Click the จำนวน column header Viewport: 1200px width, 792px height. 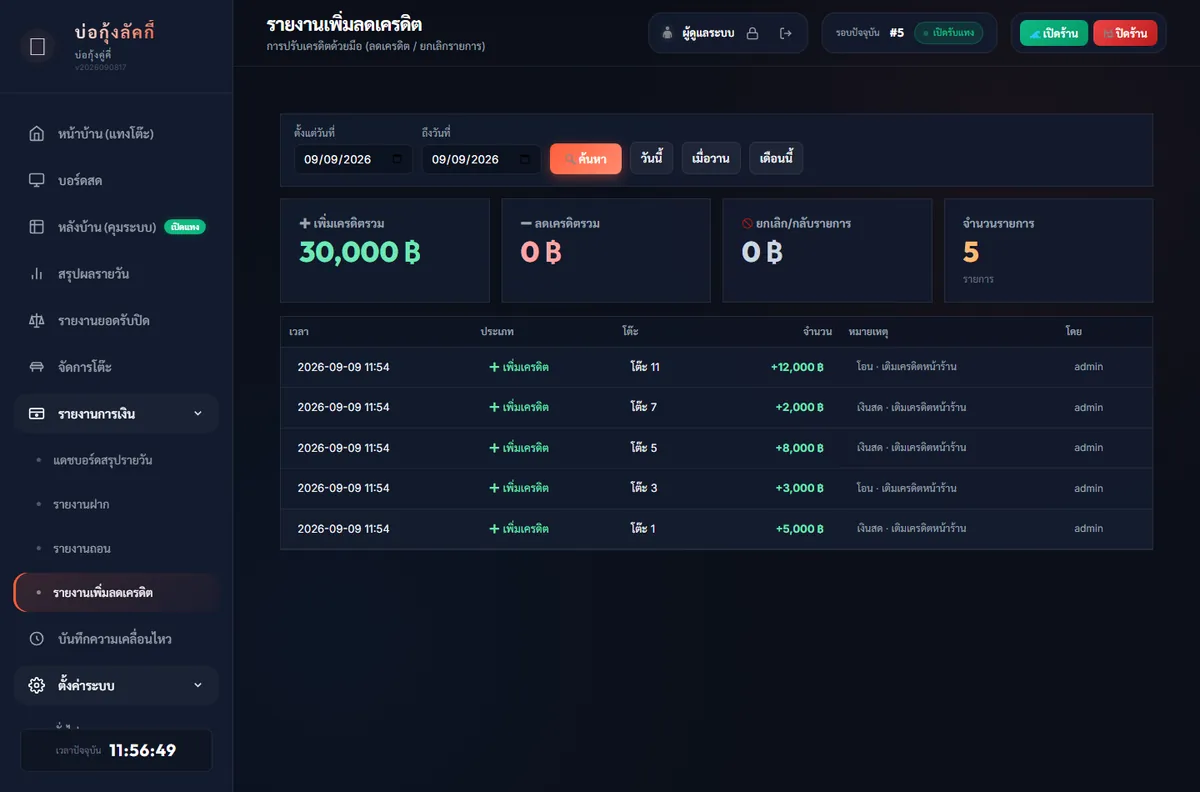(817, 331)
